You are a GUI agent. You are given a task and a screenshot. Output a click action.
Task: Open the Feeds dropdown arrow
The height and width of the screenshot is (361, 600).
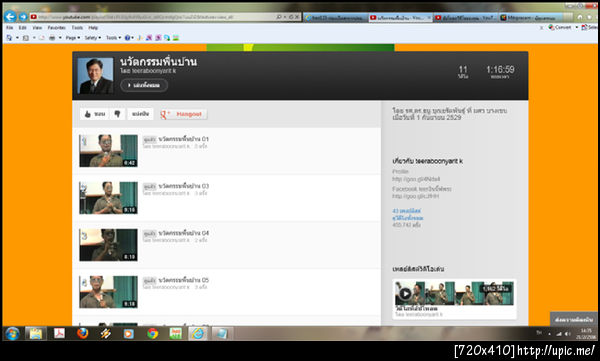pos(34,38)
